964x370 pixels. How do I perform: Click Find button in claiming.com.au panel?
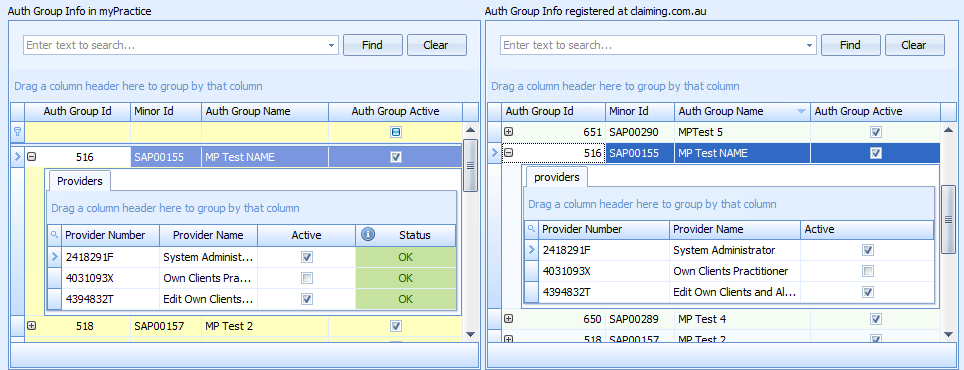(850, 45)
